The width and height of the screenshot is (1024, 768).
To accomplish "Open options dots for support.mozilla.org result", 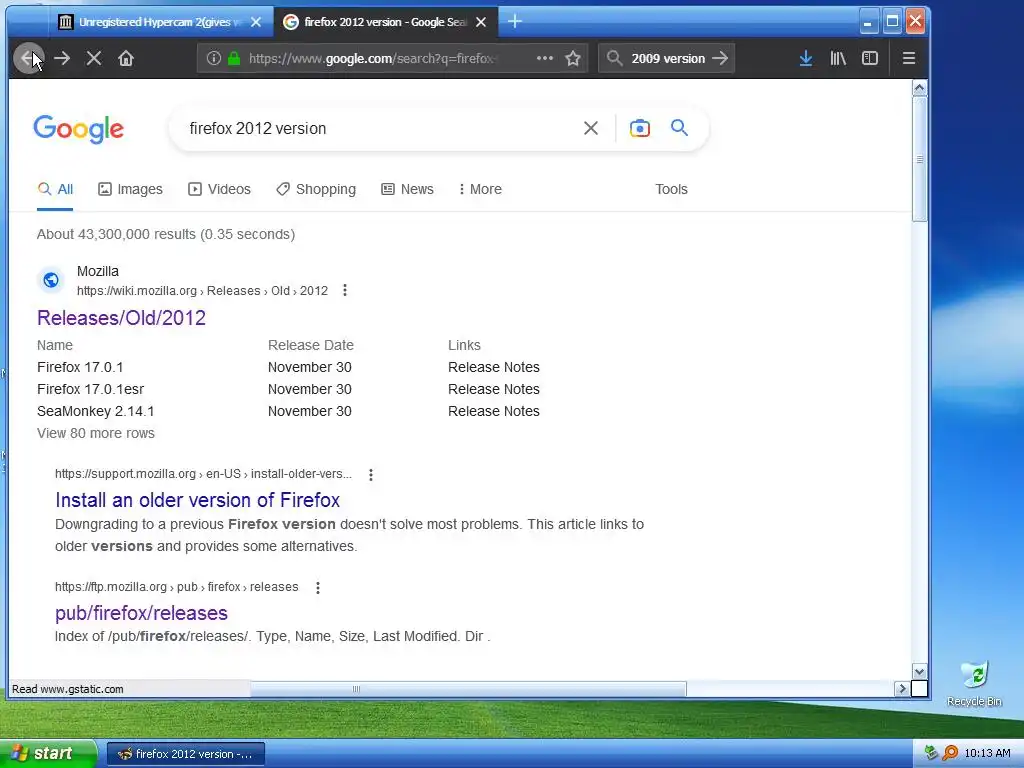I will [371, 475].
